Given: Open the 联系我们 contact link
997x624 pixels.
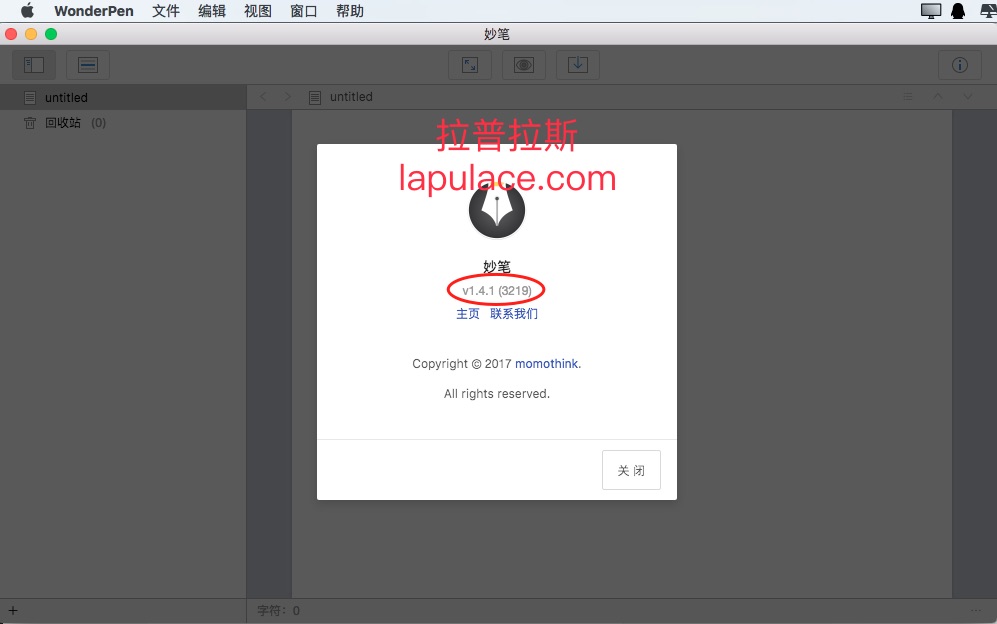Looking at the screenshot, I should click(x=514, y=314).
